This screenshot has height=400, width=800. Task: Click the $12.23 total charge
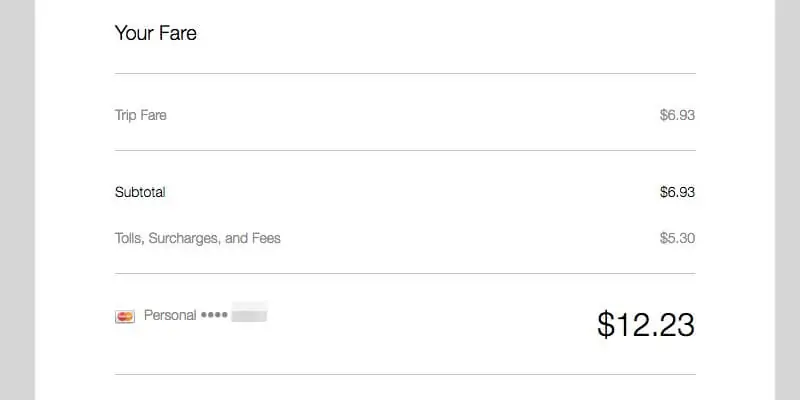pos(646,324)
